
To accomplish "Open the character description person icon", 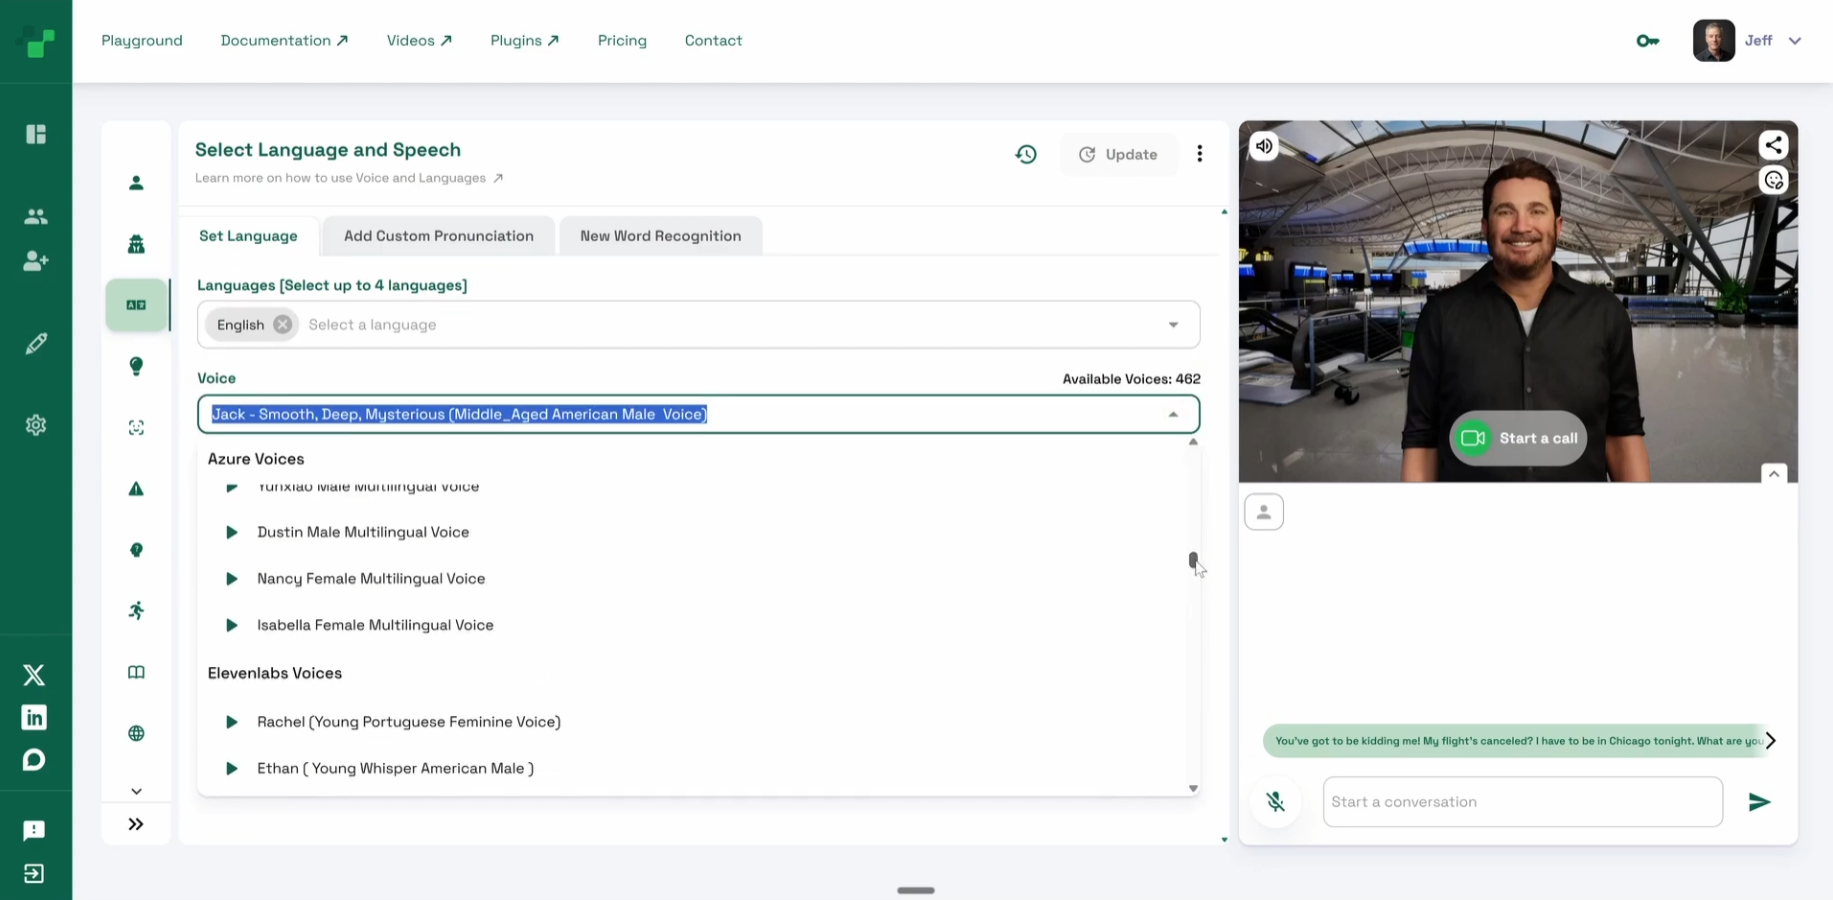I will [136, 183].
